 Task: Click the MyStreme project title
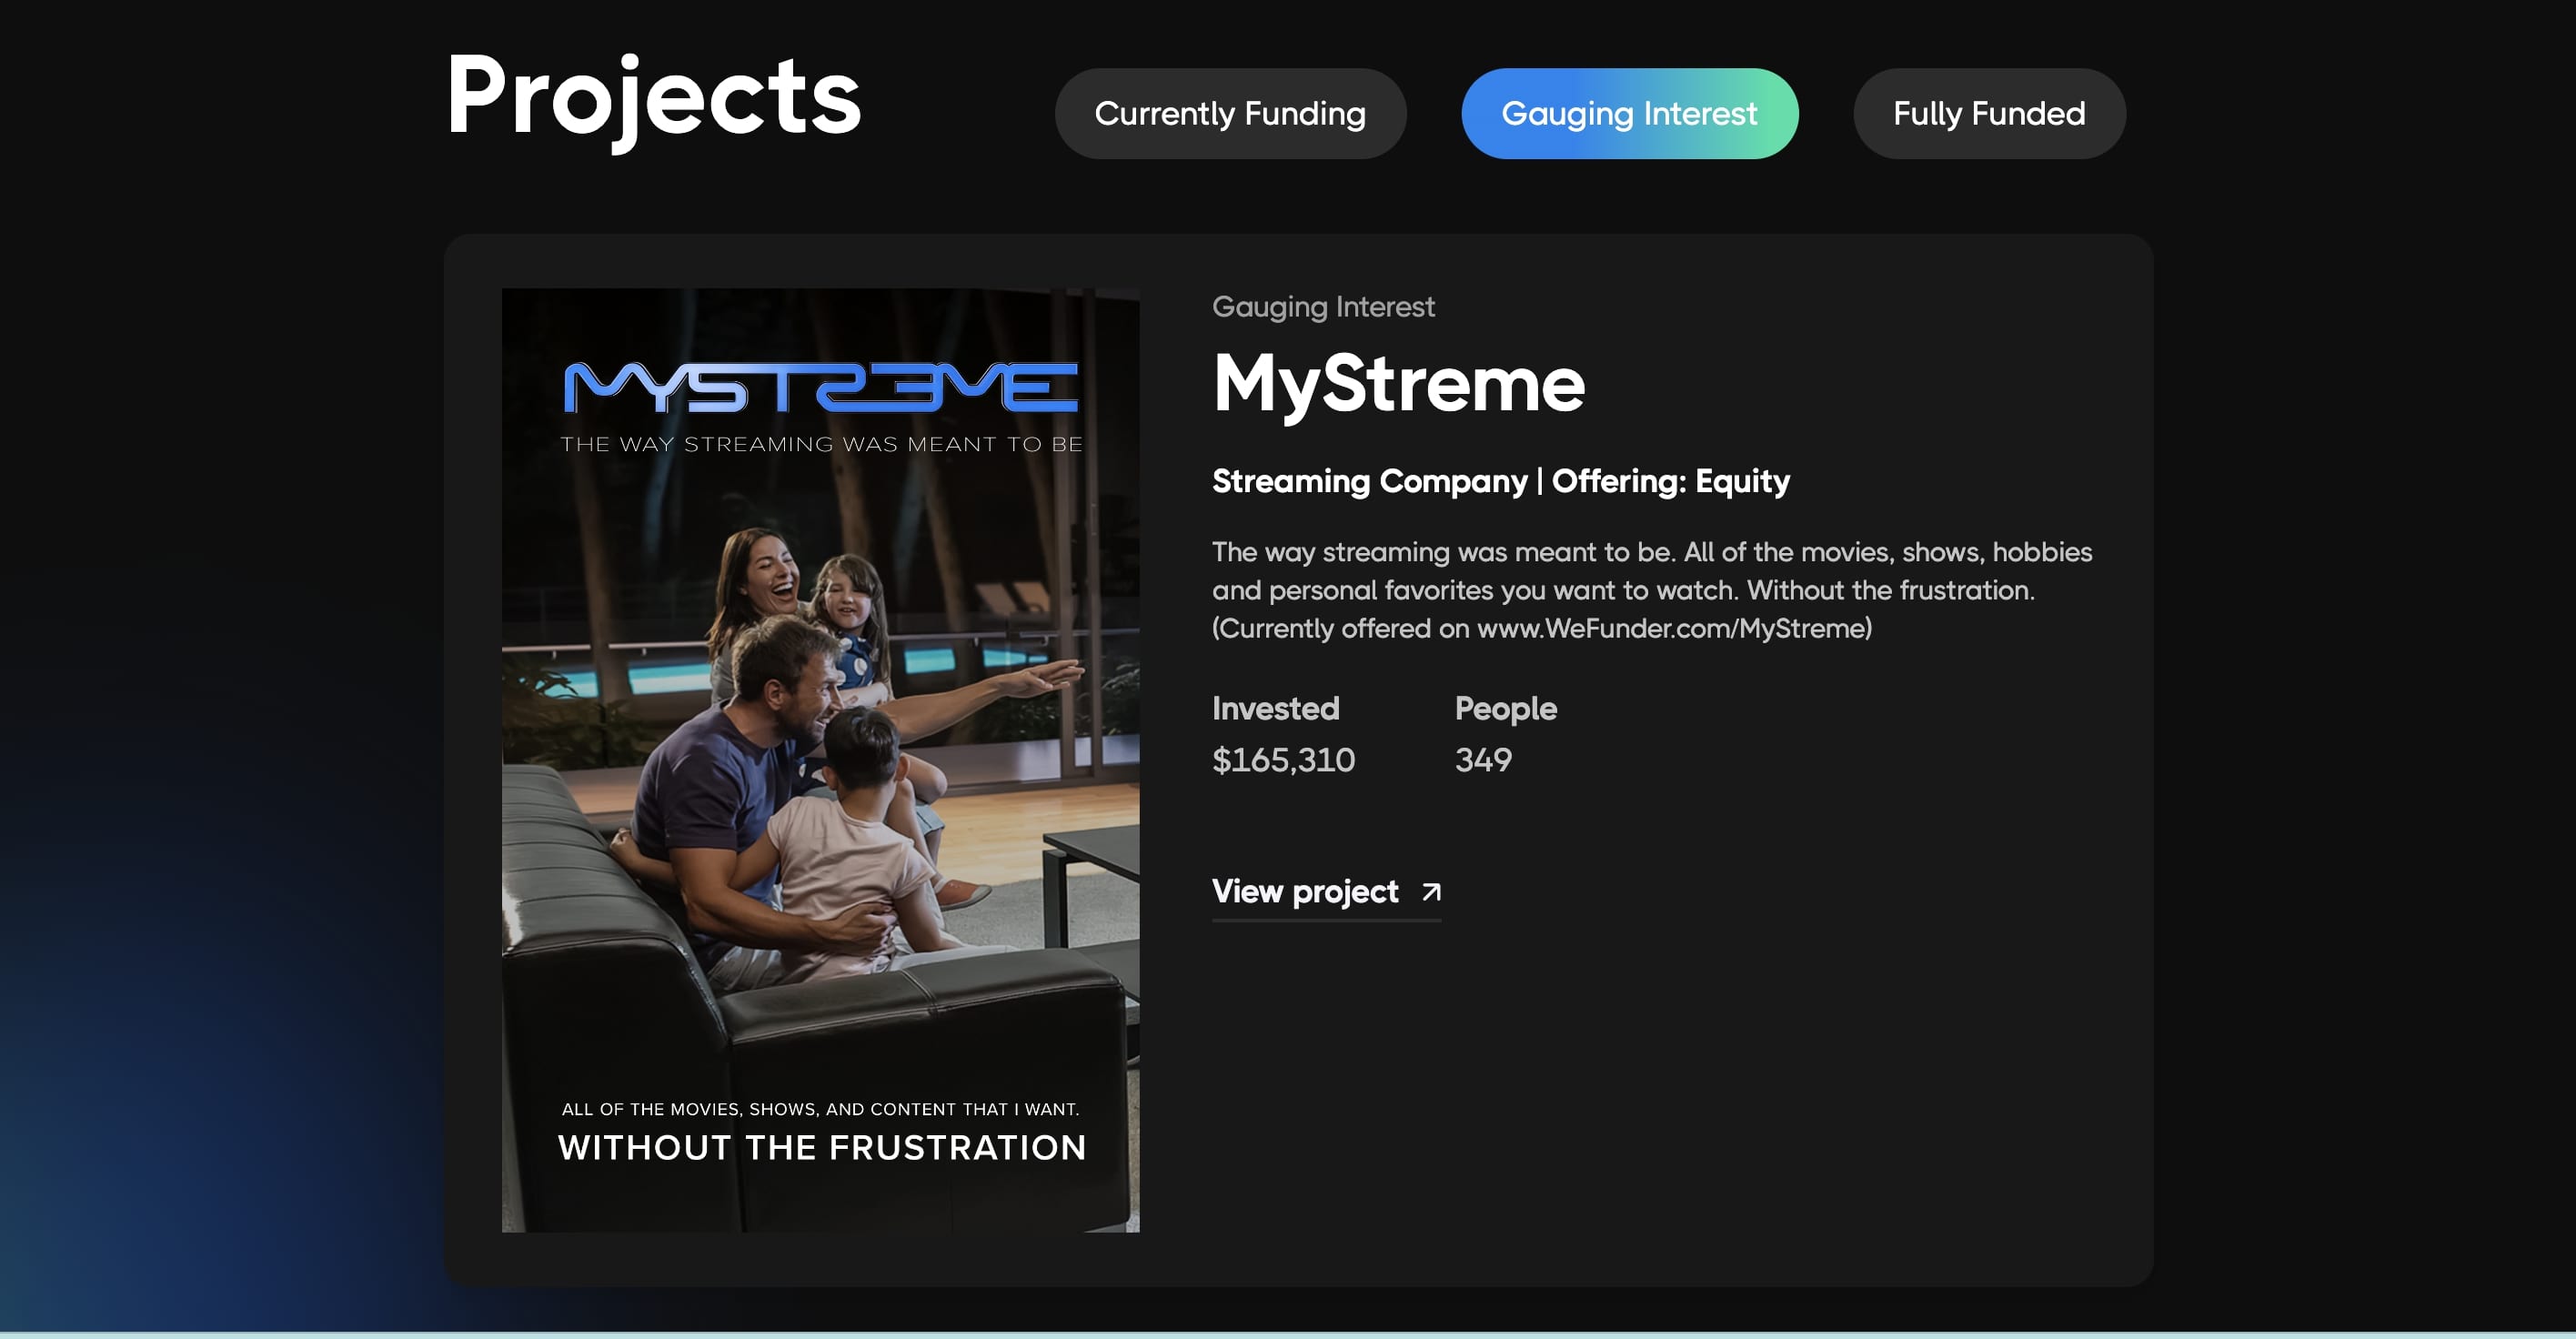click(1398, 384)
